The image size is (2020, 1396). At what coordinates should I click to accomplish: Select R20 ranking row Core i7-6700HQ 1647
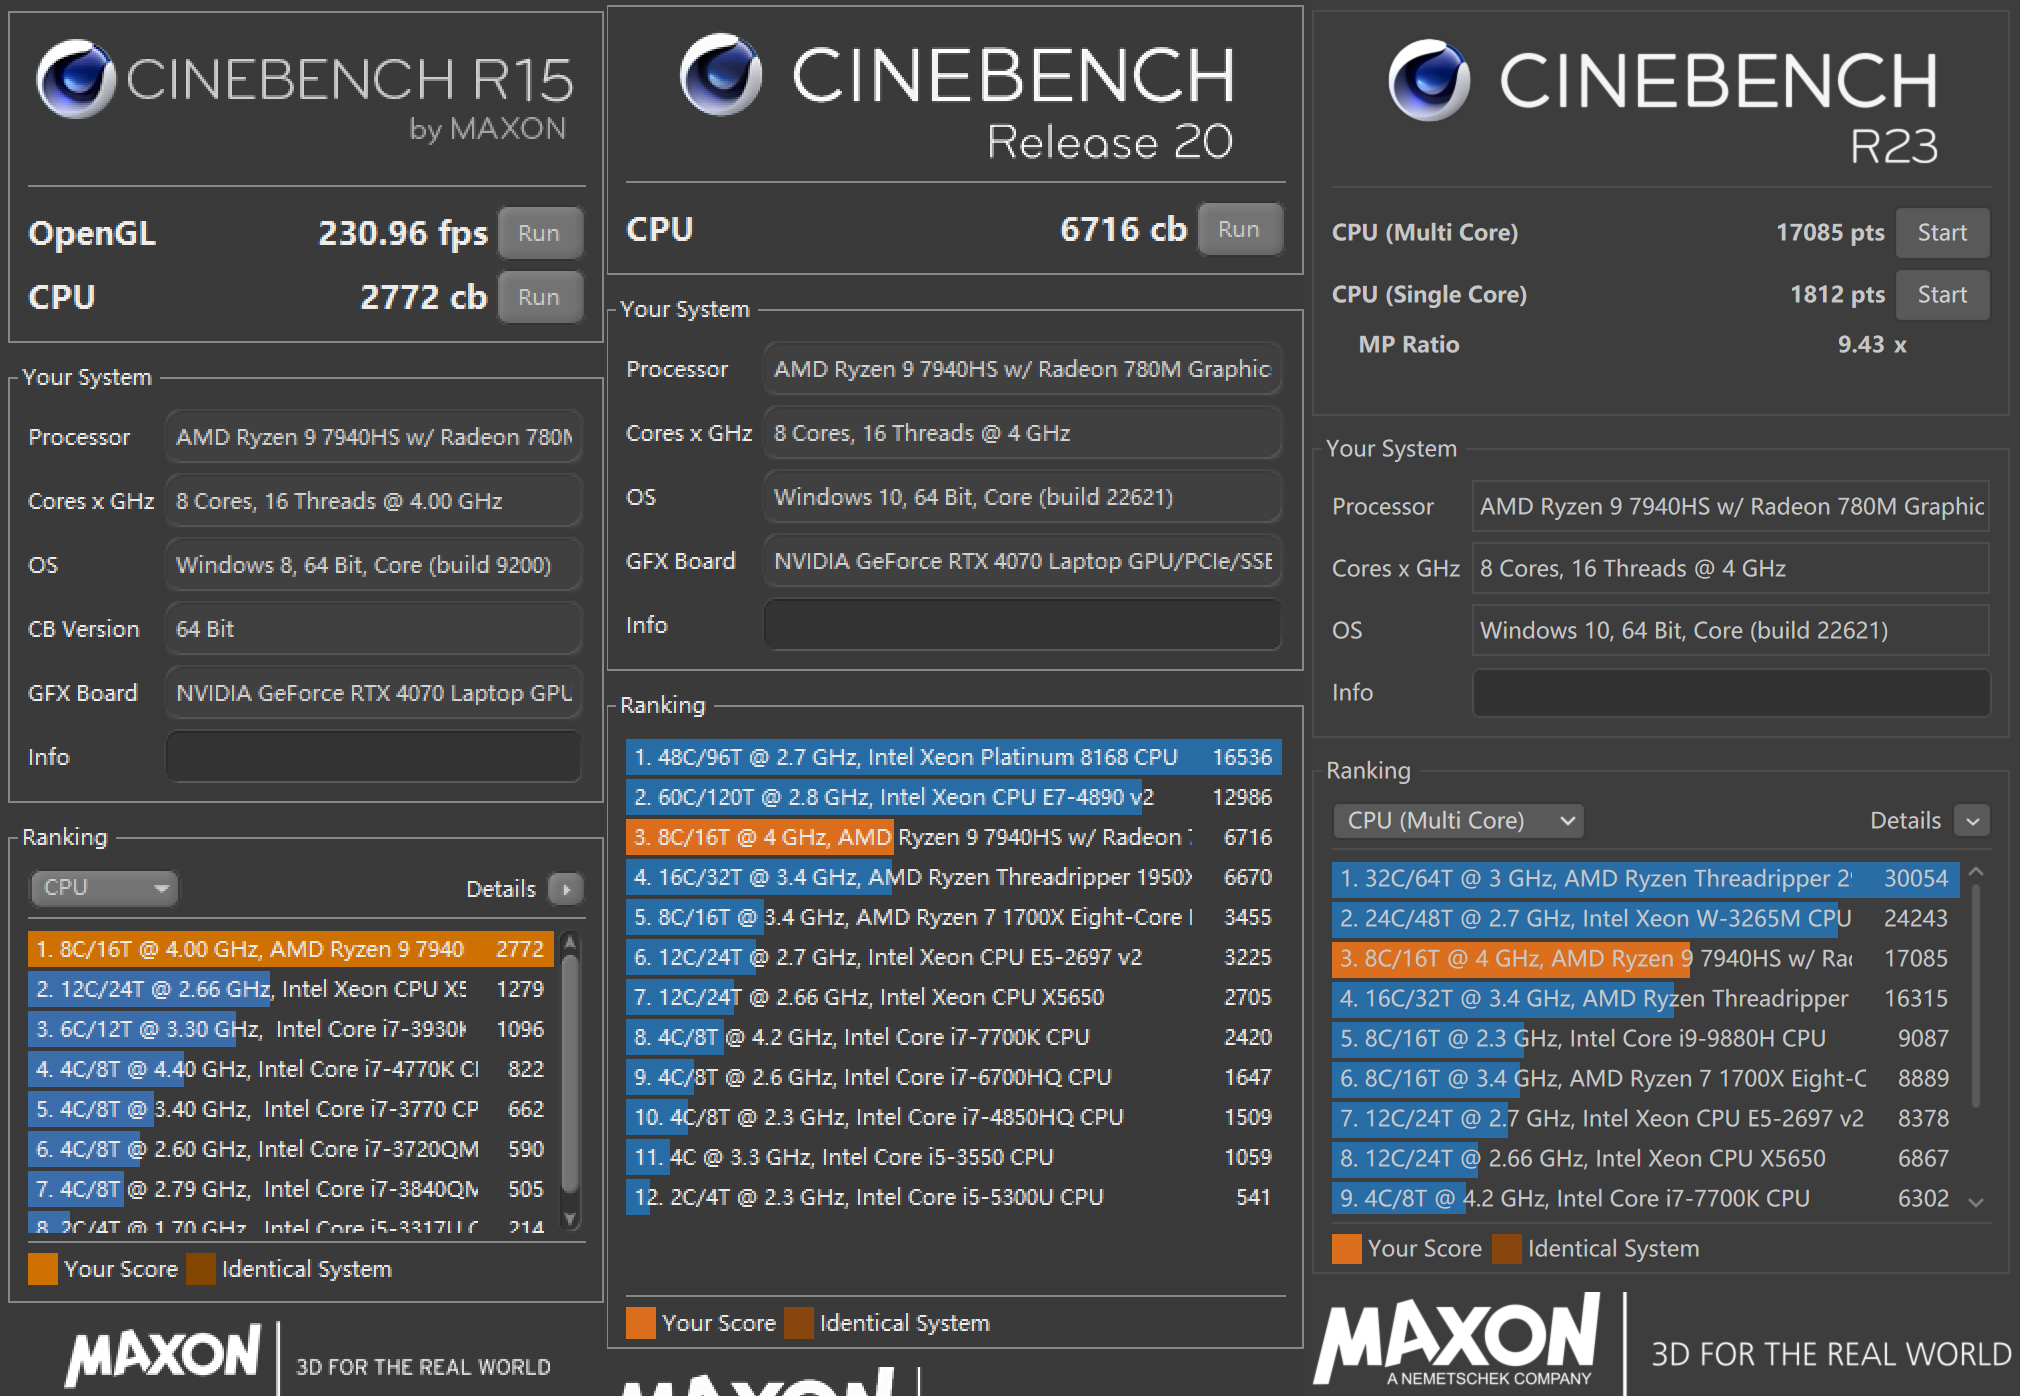click(953, 1077)
